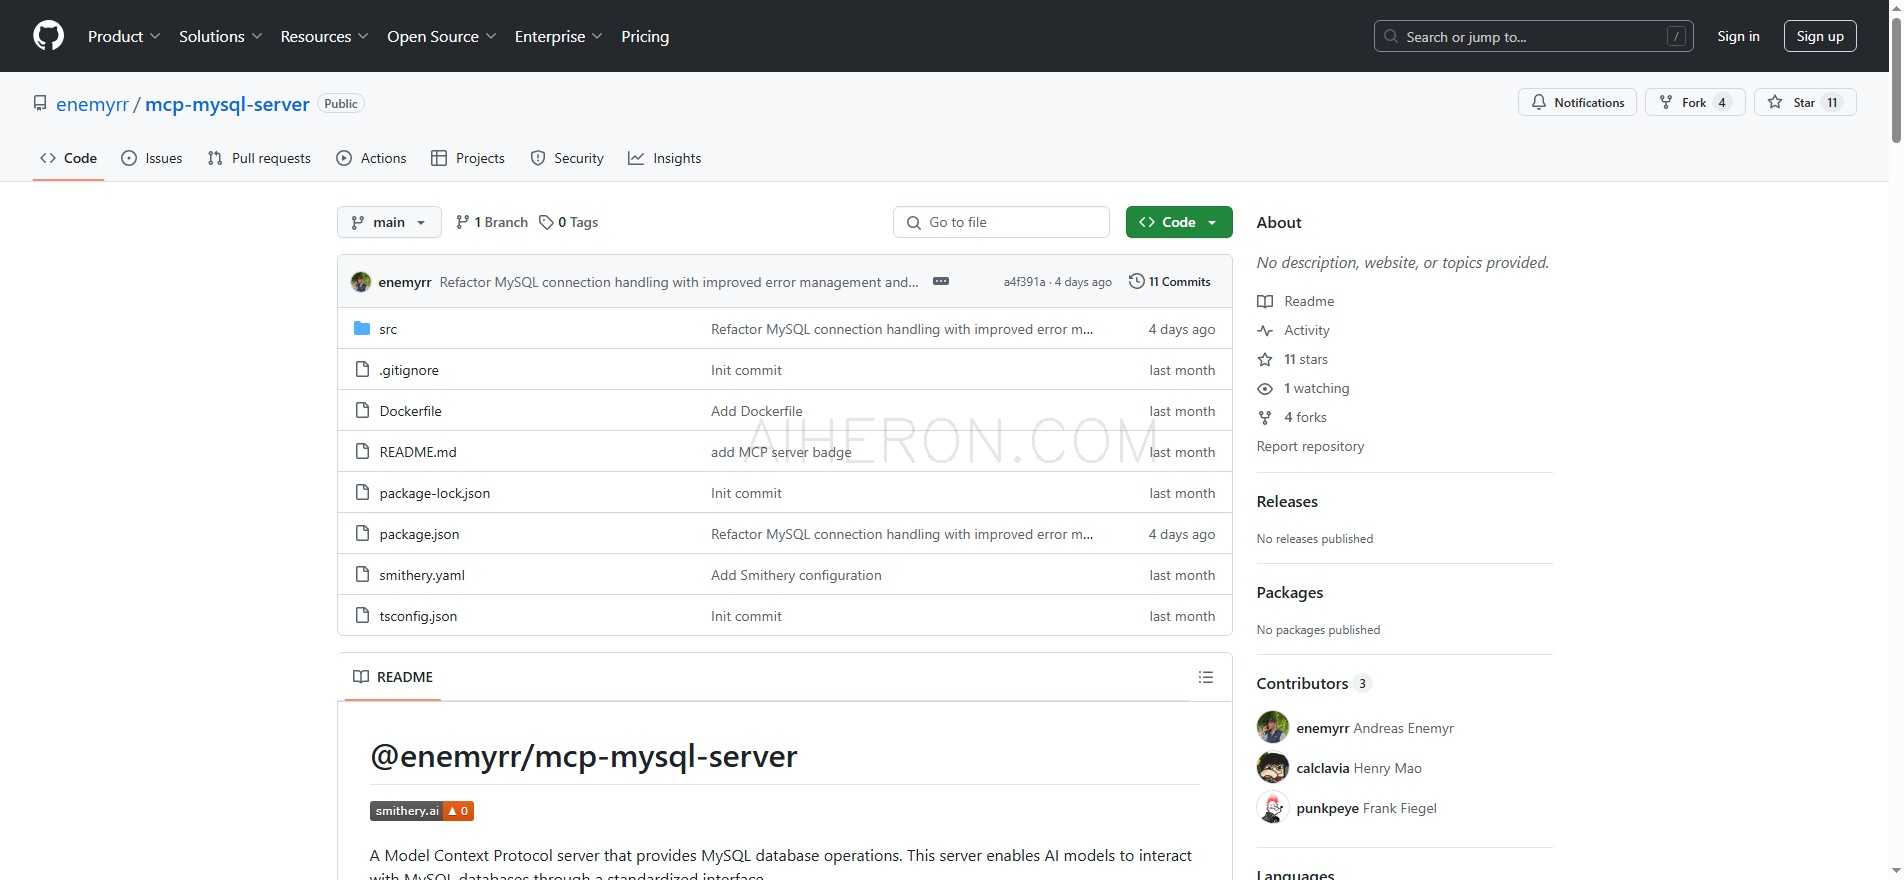Open enemyrr contributor avatar in sidebar
Viewport: 1904px width, 880px height.
click(x=1272, y=727)
